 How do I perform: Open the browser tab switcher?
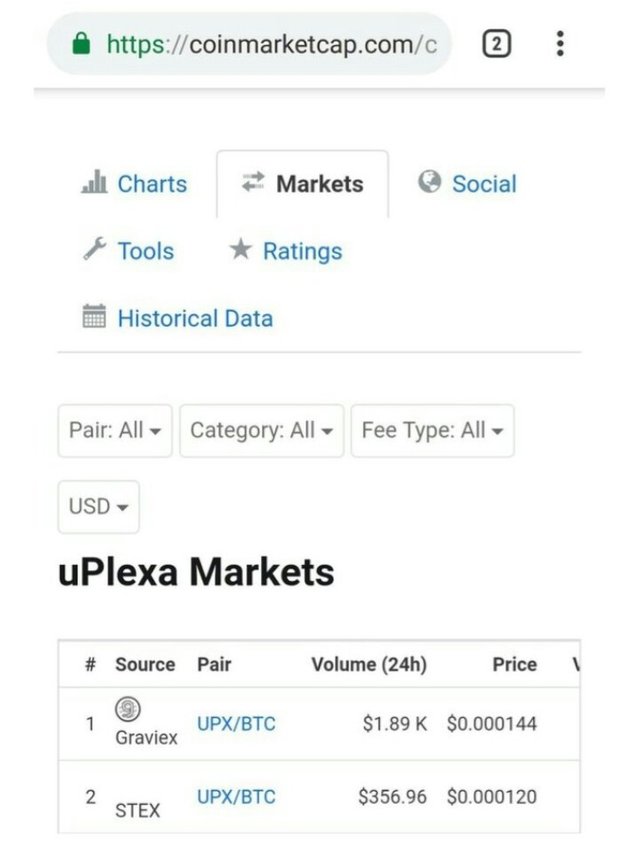click(x=496, y=43)
